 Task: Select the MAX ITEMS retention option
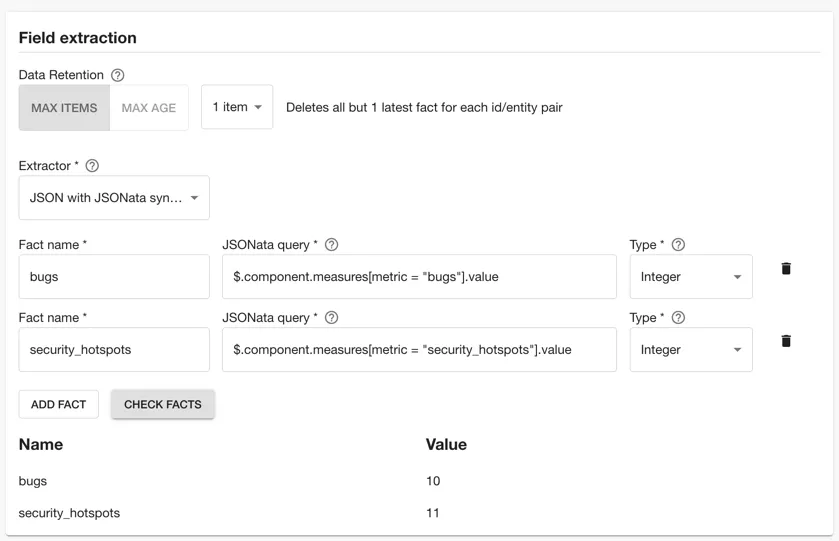point(64,108)
